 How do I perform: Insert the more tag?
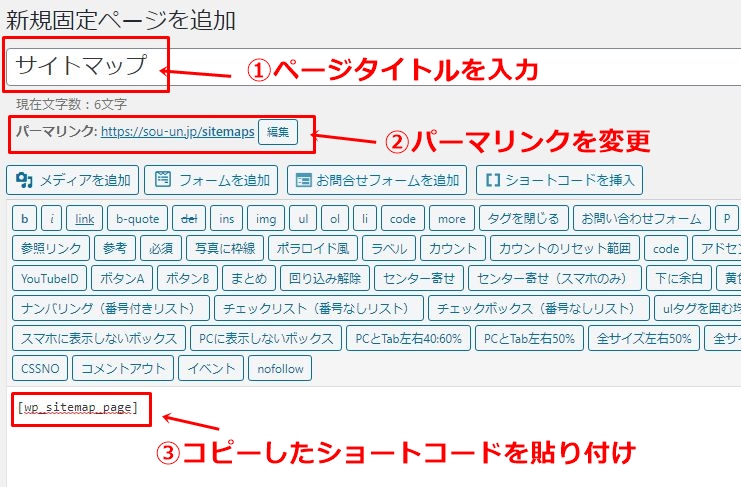point(452,218)
